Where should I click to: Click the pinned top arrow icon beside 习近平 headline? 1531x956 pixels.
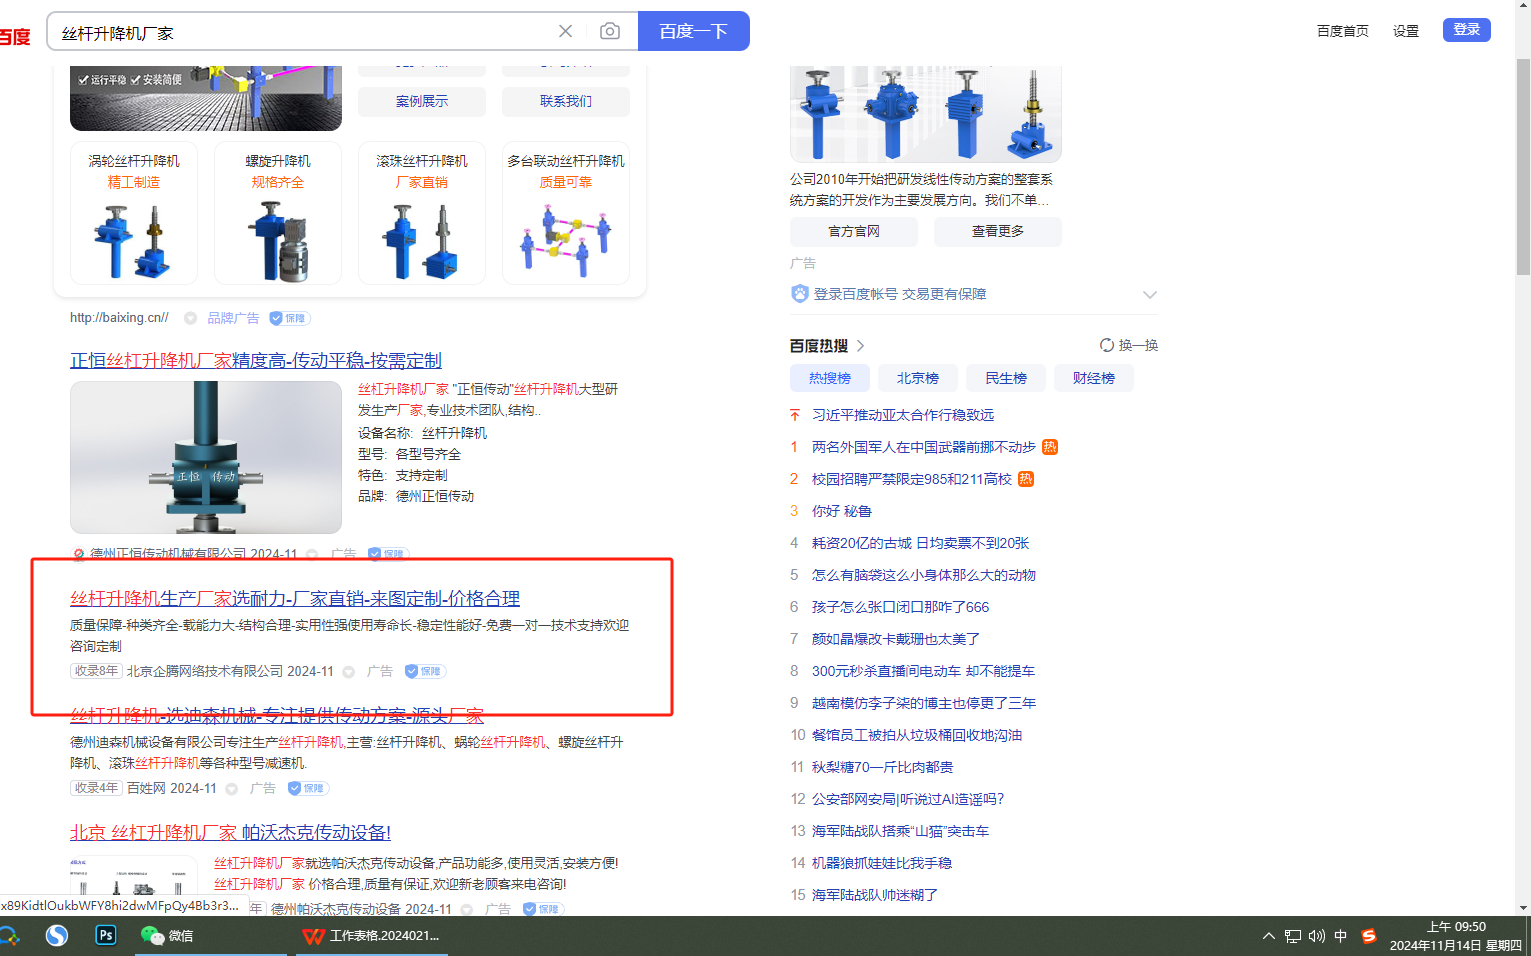(x=795, y=415)
